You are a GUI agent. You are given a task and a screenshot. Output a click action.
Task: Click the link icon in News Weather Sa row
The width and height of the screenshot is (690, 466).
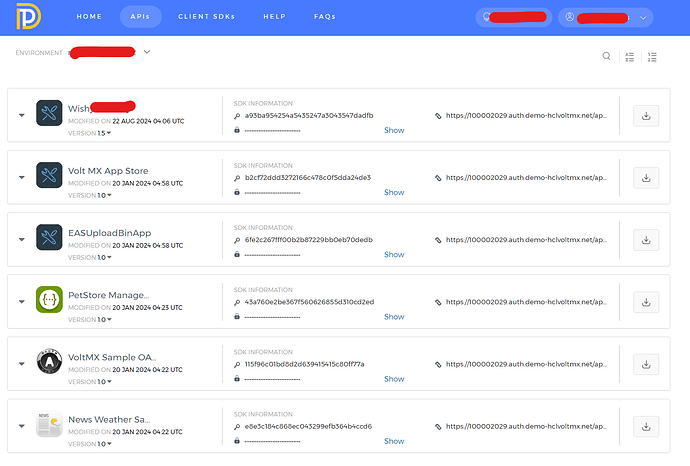click(438, 427)
